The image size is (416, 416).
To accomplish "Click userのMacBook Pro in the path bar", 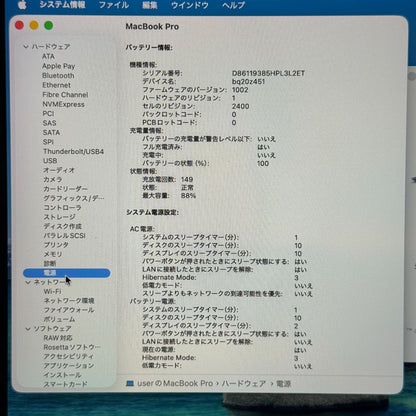I will coord(175,384).
